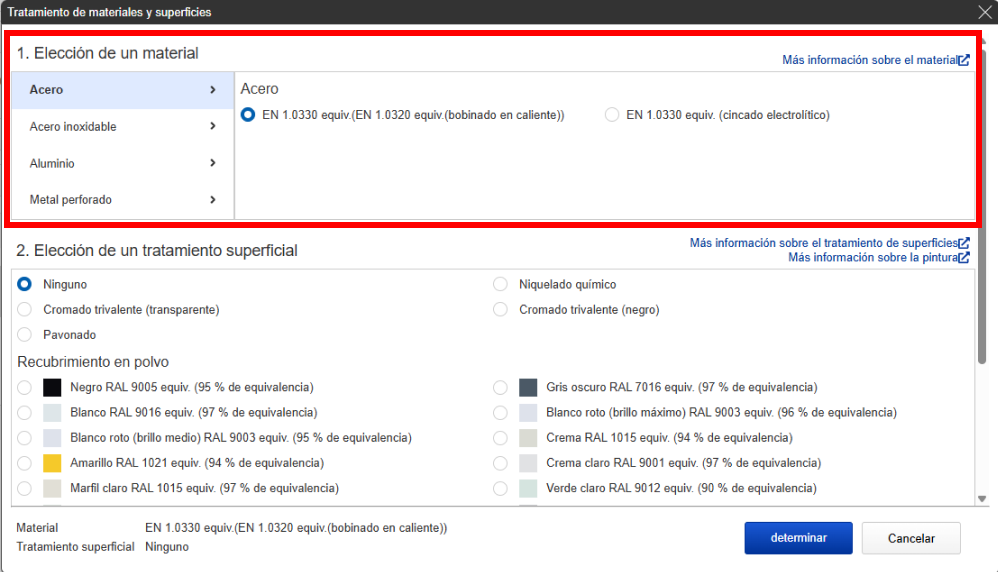Select Niquelado químico surface treatment

[501, 285]
